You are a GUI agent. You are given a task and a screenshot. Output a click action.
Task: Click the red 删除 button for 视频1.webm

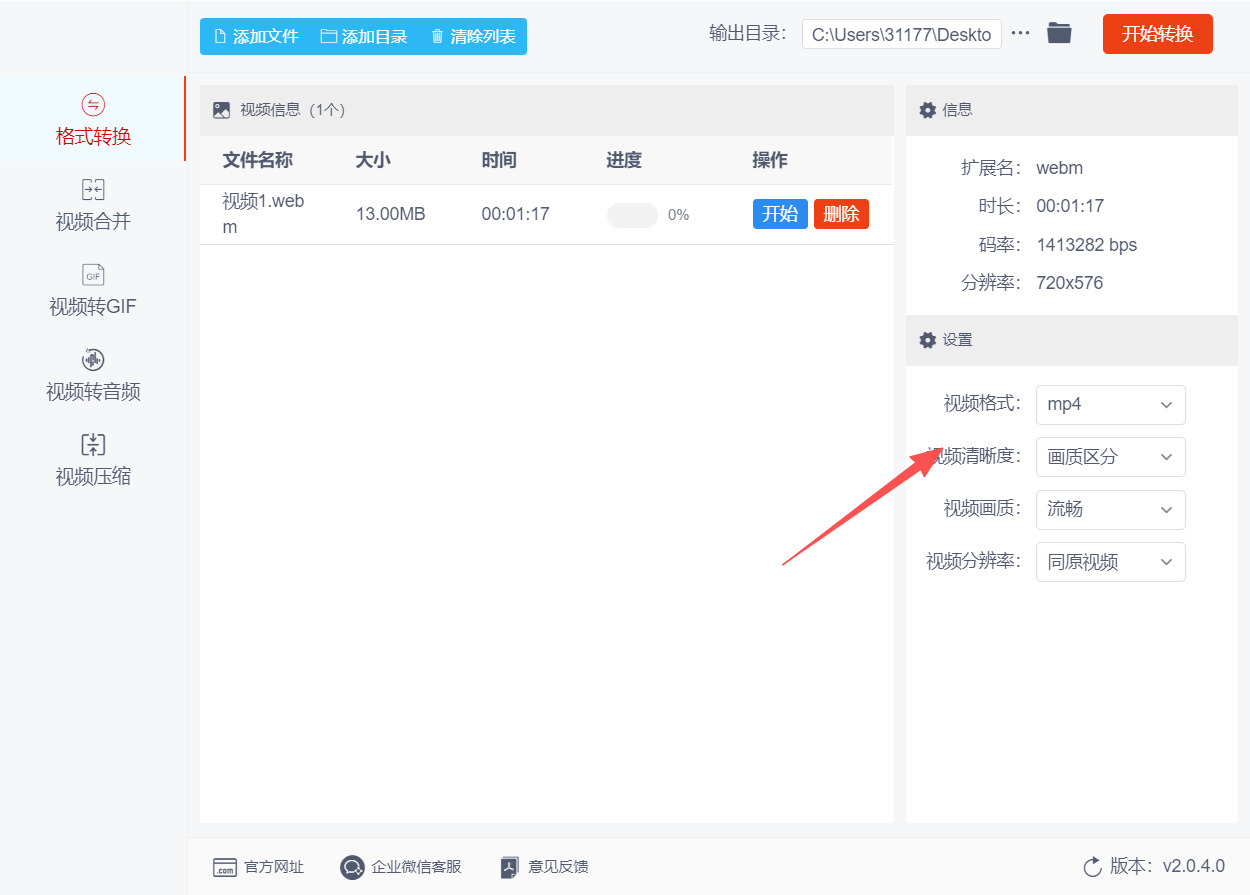click(841, 214)
